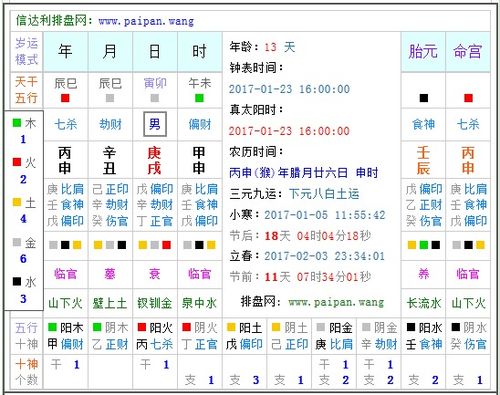This screenshot has height=395, width=500.
Task: Select the 甲申 hour pillar
Action: coord(199,161)
